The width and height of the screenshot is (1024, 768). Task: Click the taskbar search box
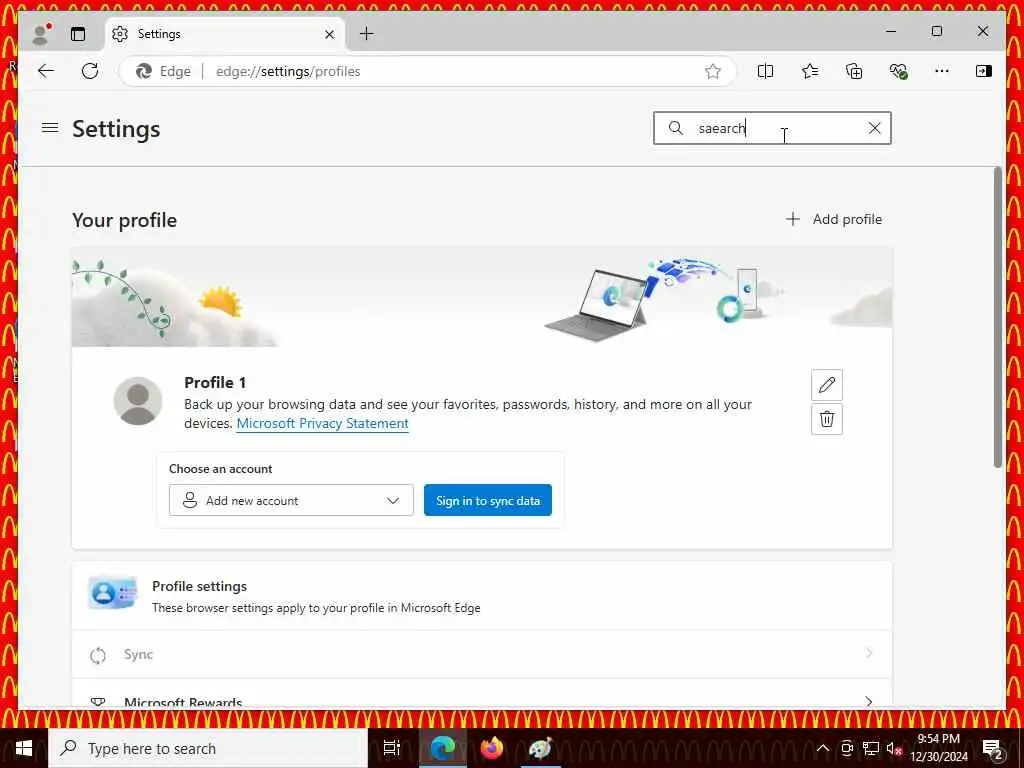208,748
